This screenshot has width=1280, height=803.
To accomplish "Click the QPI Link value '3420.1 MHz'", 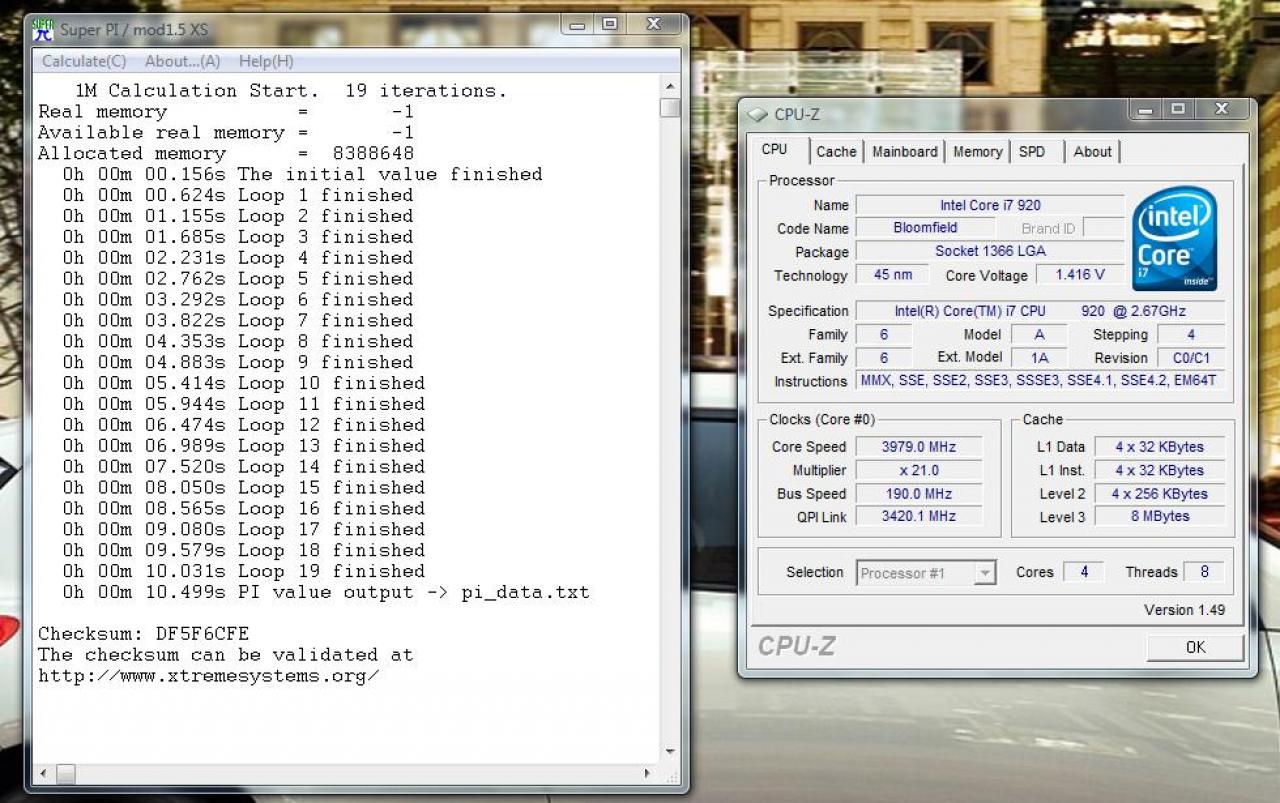I will pos(919,517).
